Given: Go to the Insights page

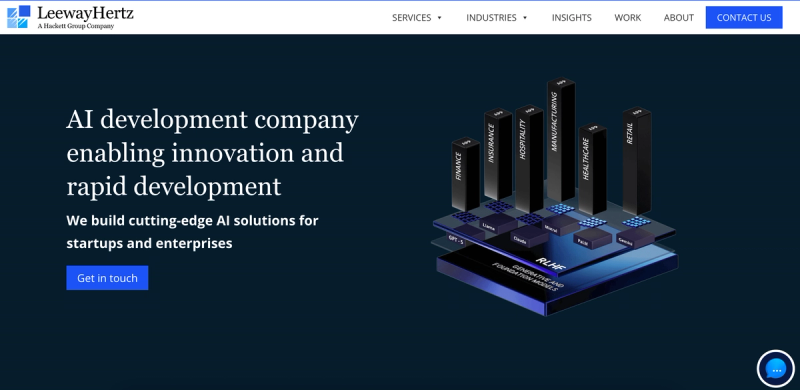Looking at the screenshot, I should 571,18.
